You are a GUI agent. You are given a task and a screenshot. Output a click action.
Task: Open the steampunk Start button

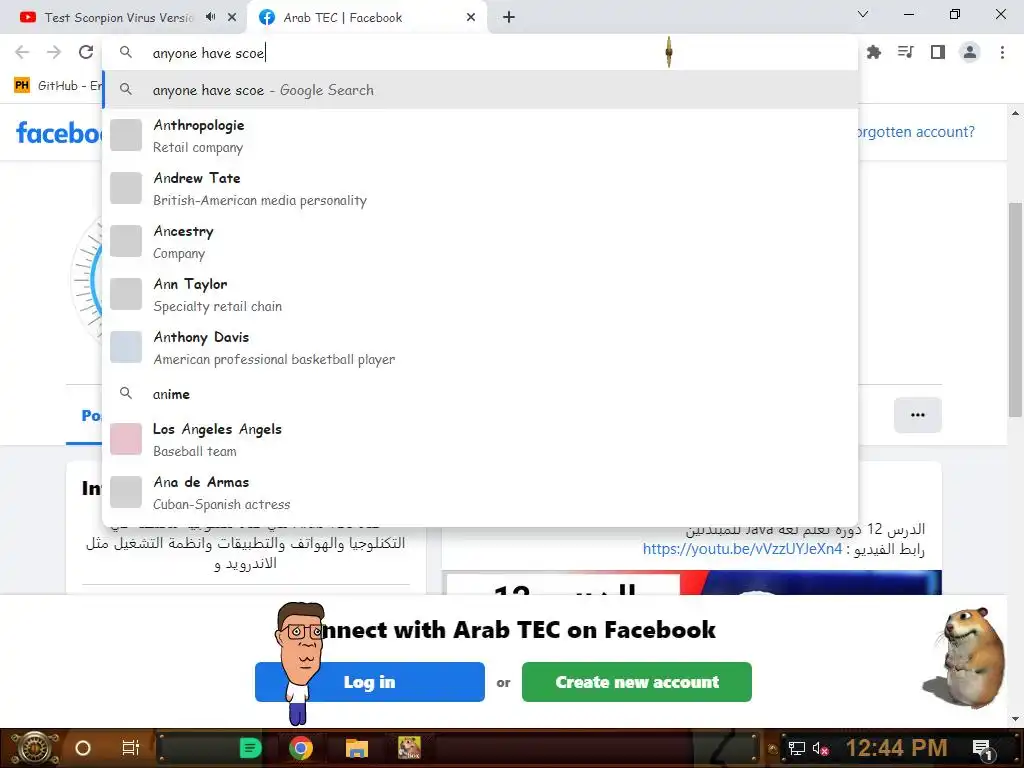[35, 748]
